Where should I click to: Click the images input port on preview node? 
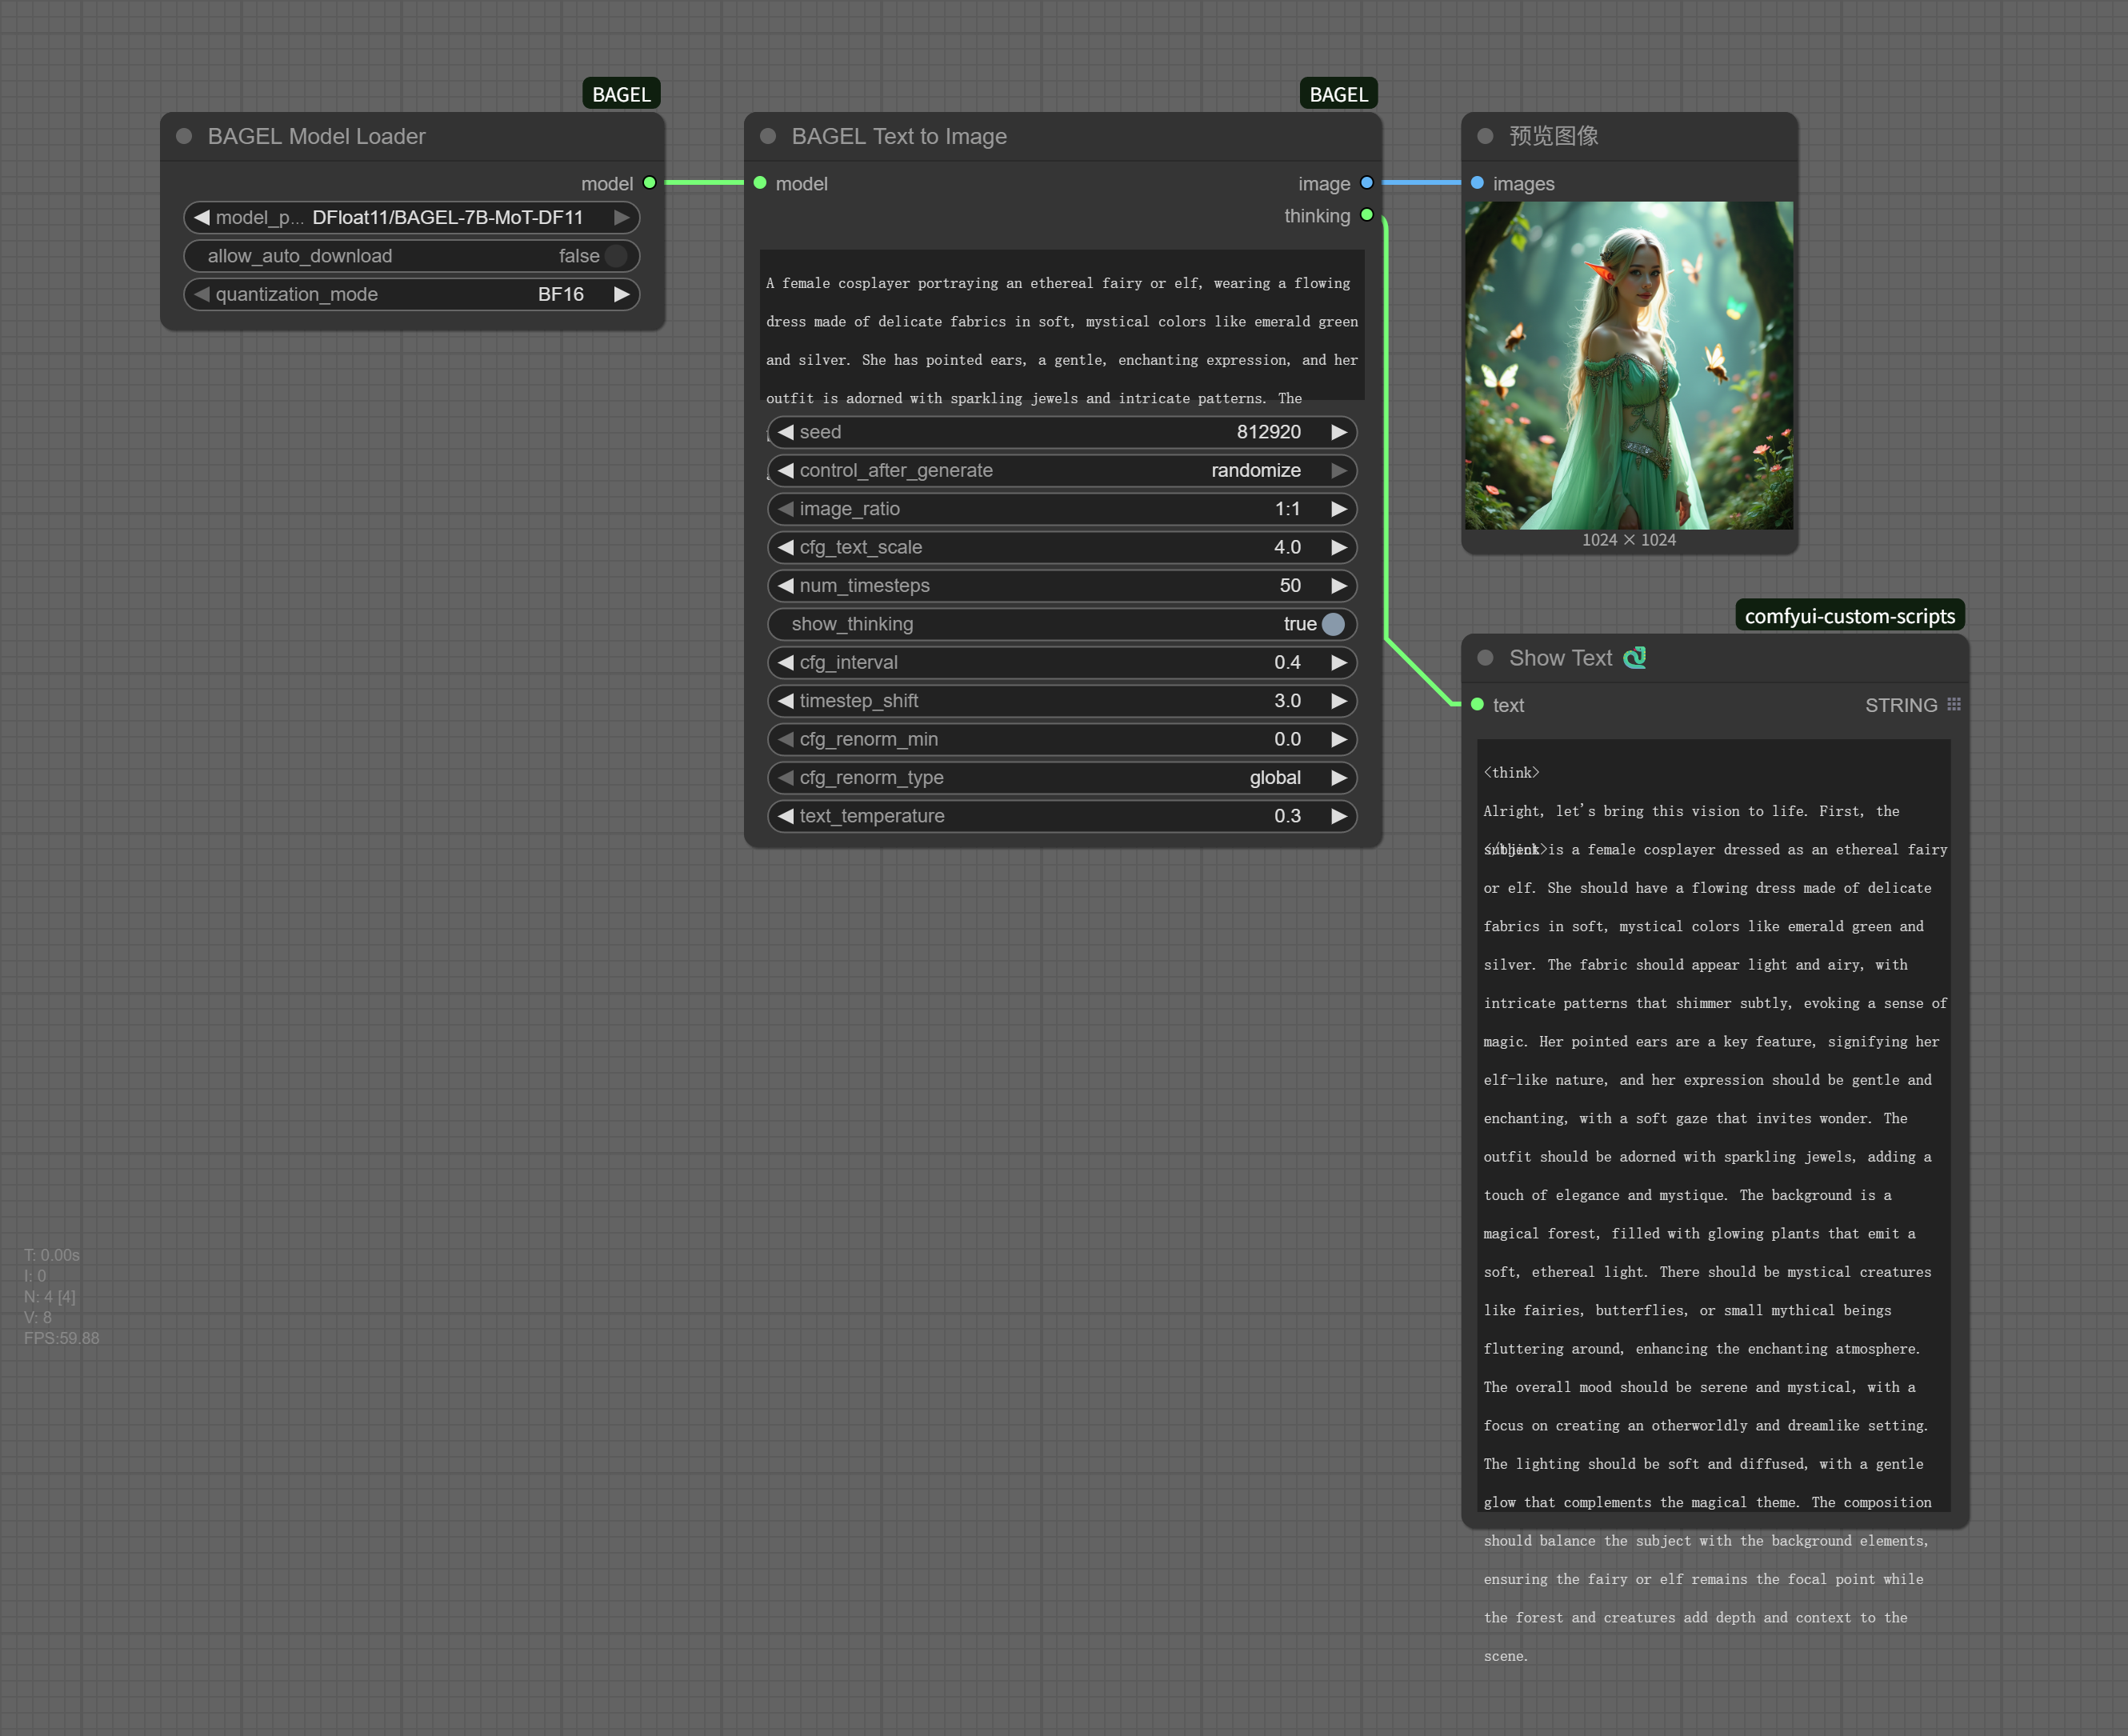click(x=1477, y=183)
